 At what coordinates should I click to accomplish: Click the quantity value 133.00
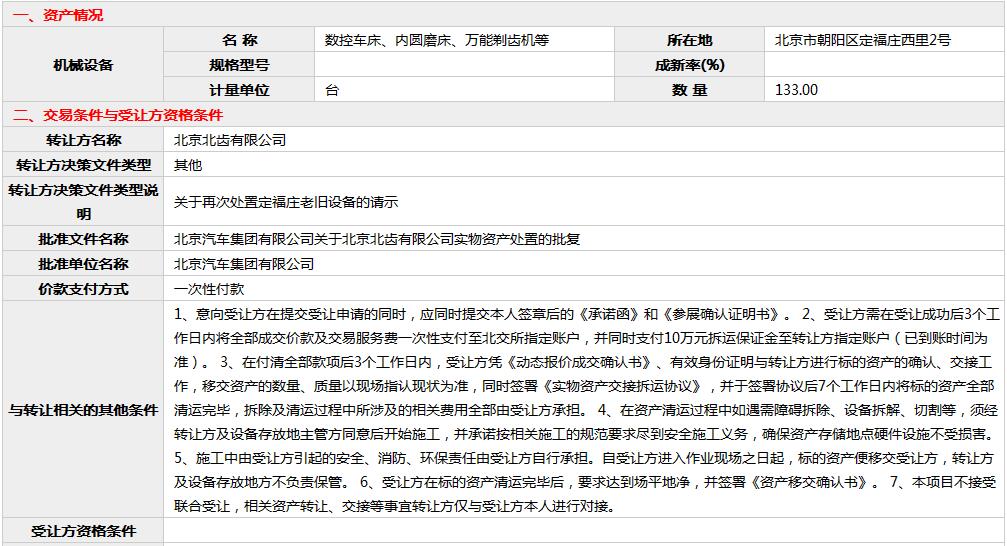tap(797, 90)
